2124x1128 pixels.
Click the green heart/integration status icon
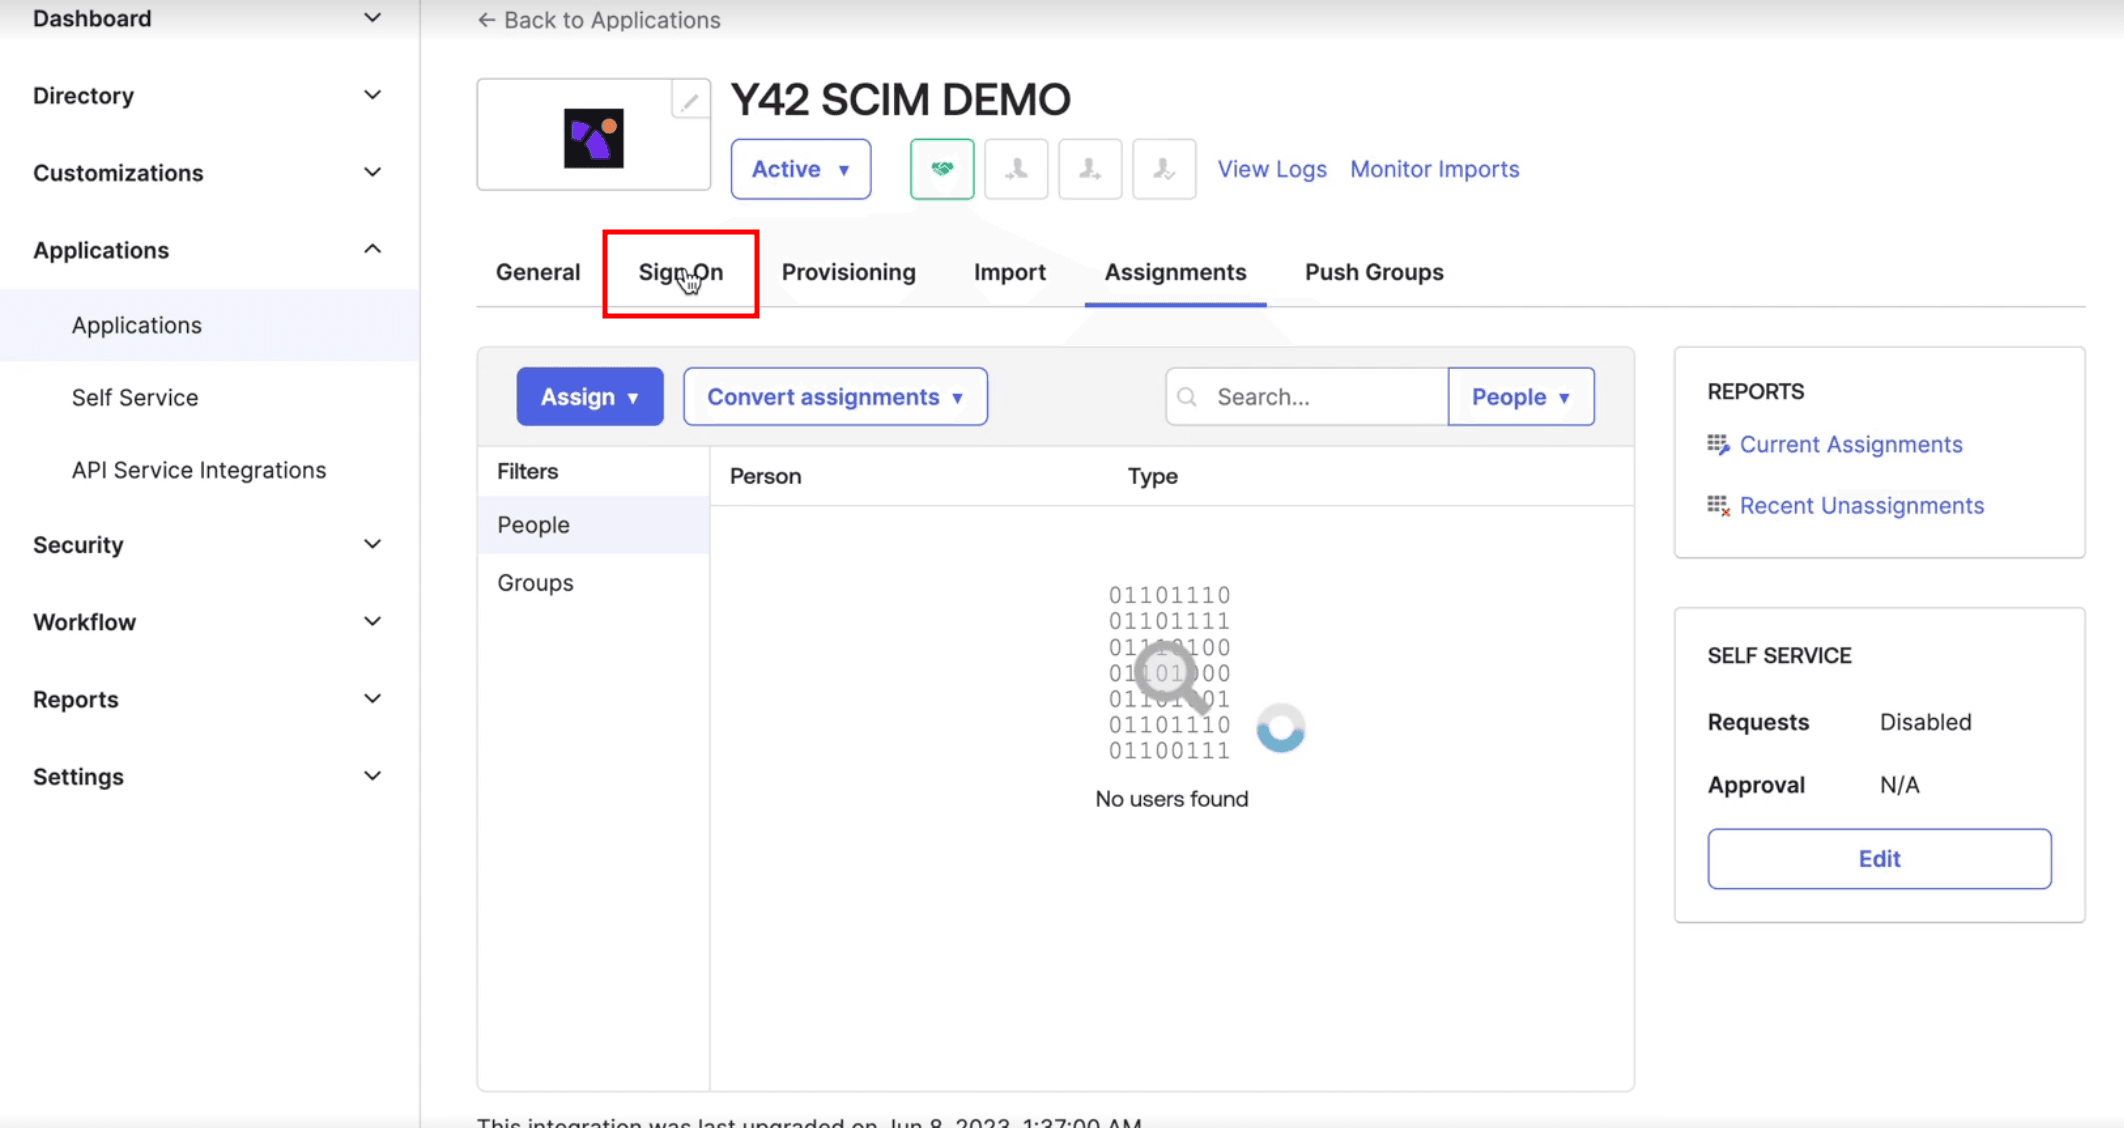[941, 169]
